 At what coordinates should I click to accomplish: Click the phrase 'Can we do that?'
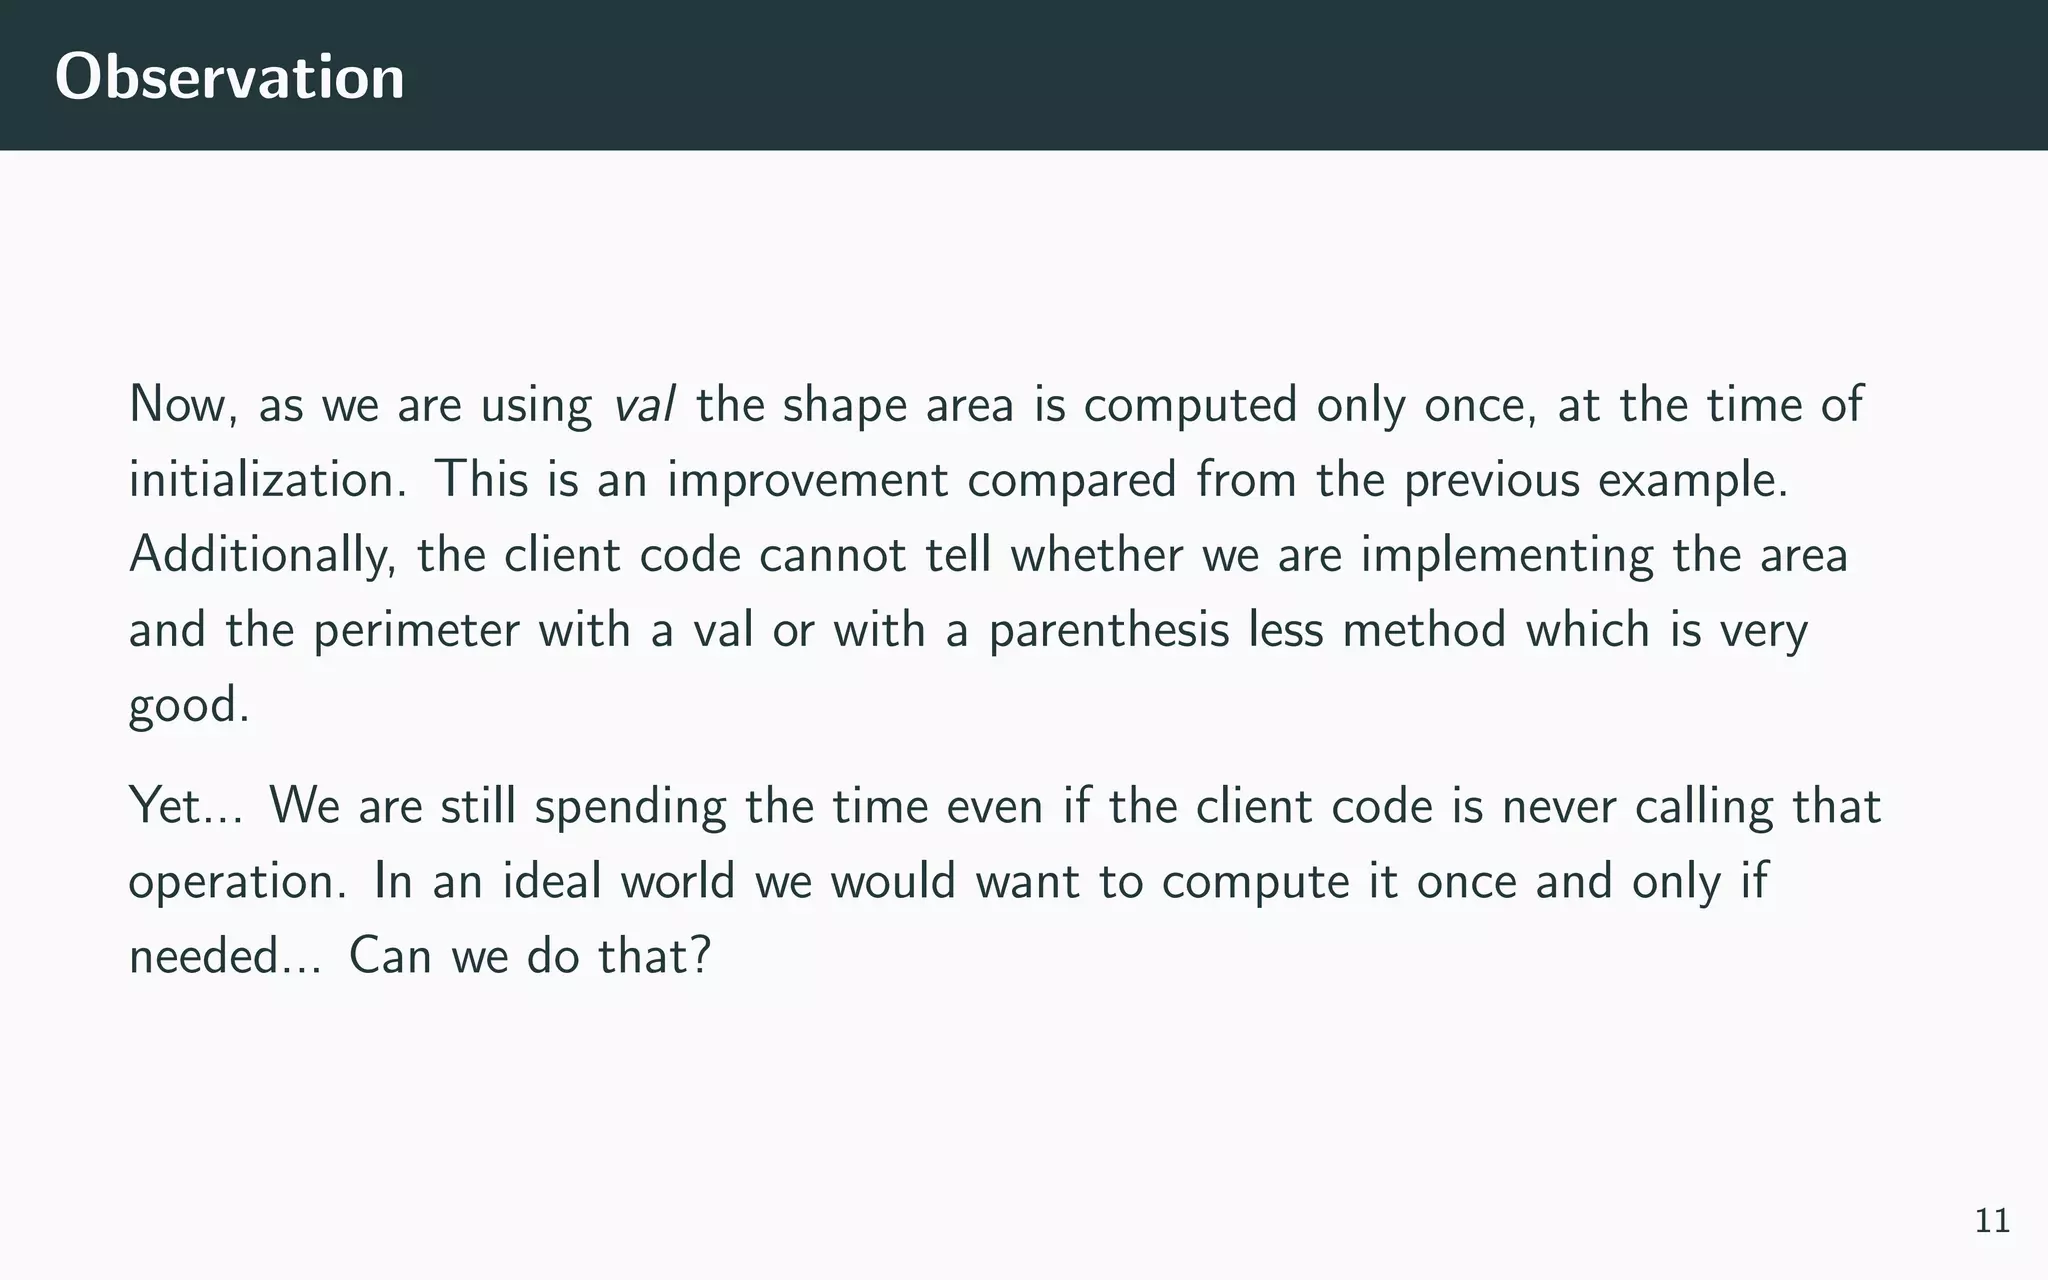[x=530, y=956]
